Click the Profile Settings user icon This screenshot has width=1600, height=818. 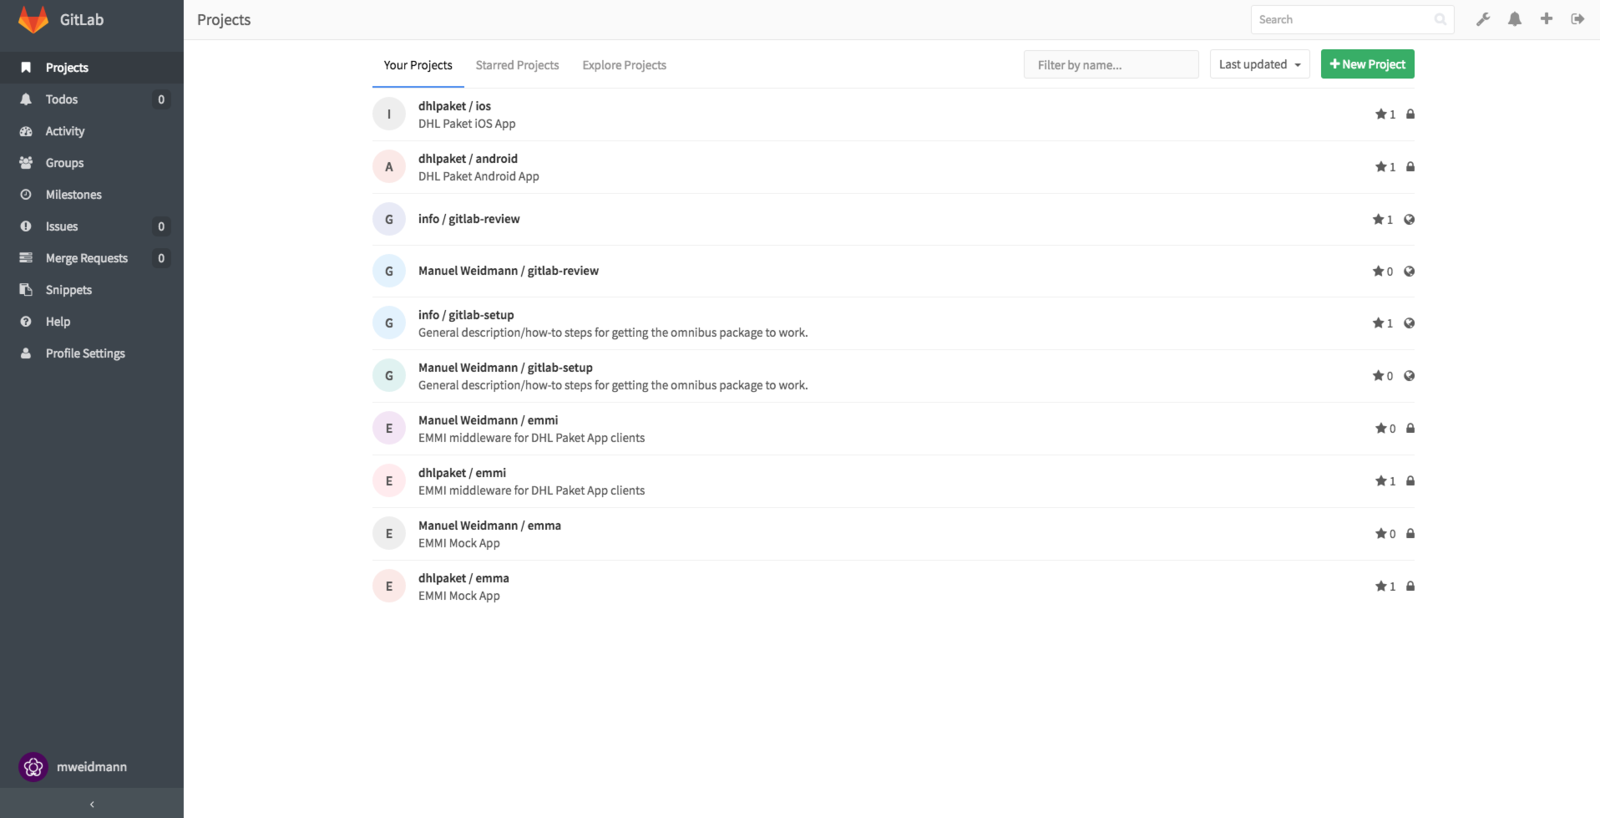(26, 354)
